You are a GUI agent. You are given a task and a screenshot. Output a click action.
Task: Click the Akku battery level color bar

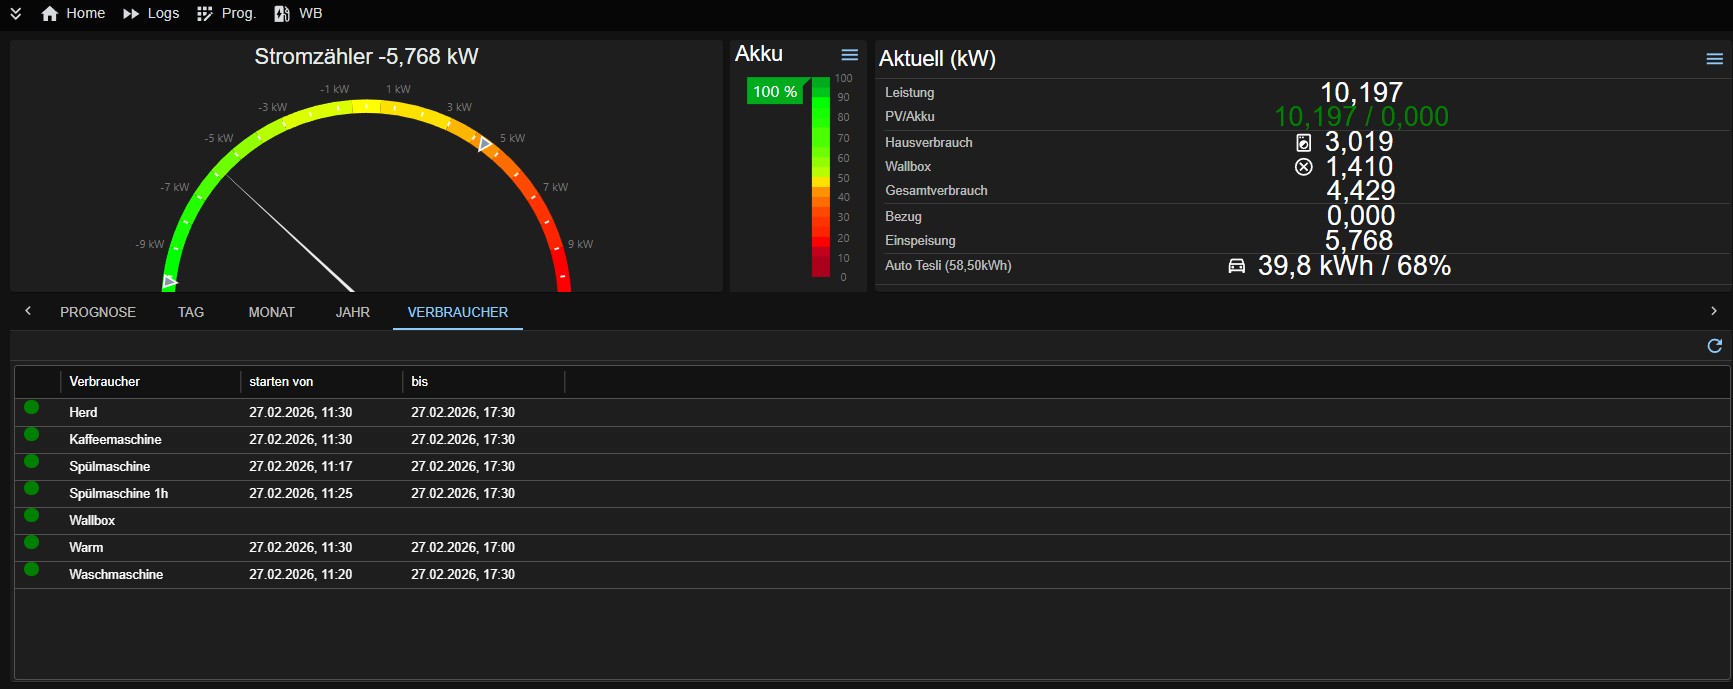821,177
